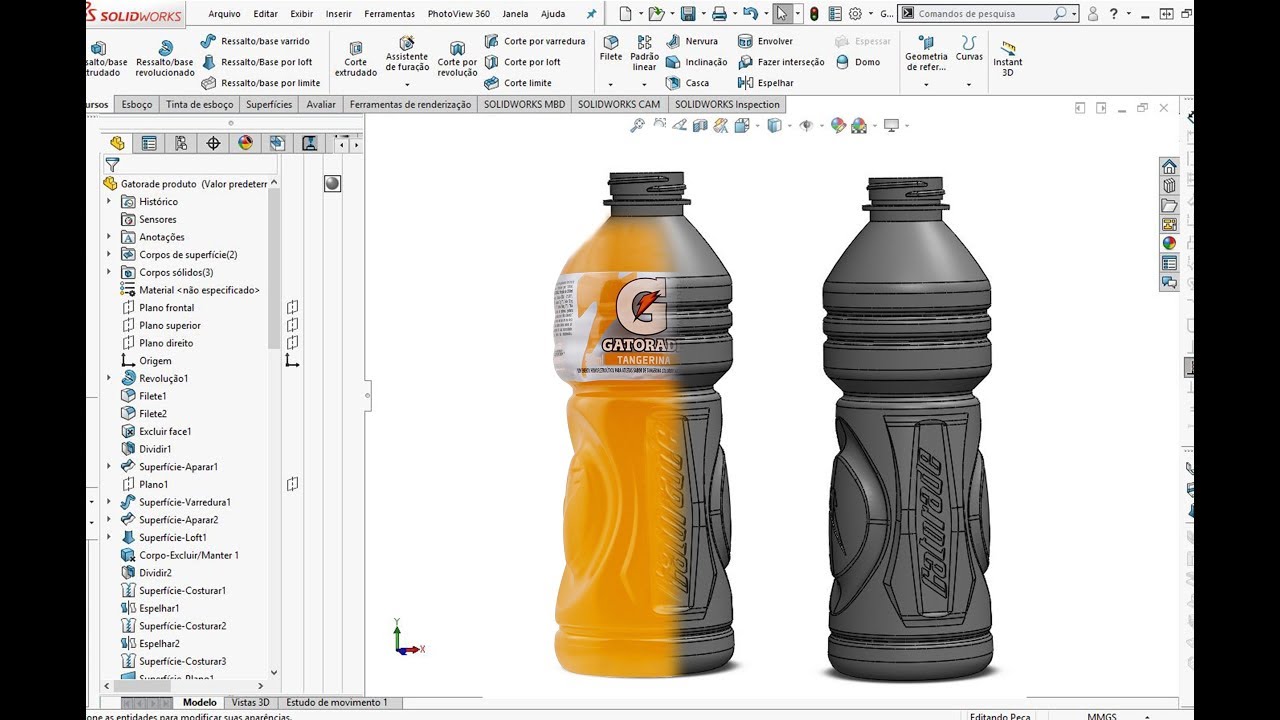This screenshot has height=720, width=1280.
Task: Select the Filete feature tool
Action: coord(610,48)
